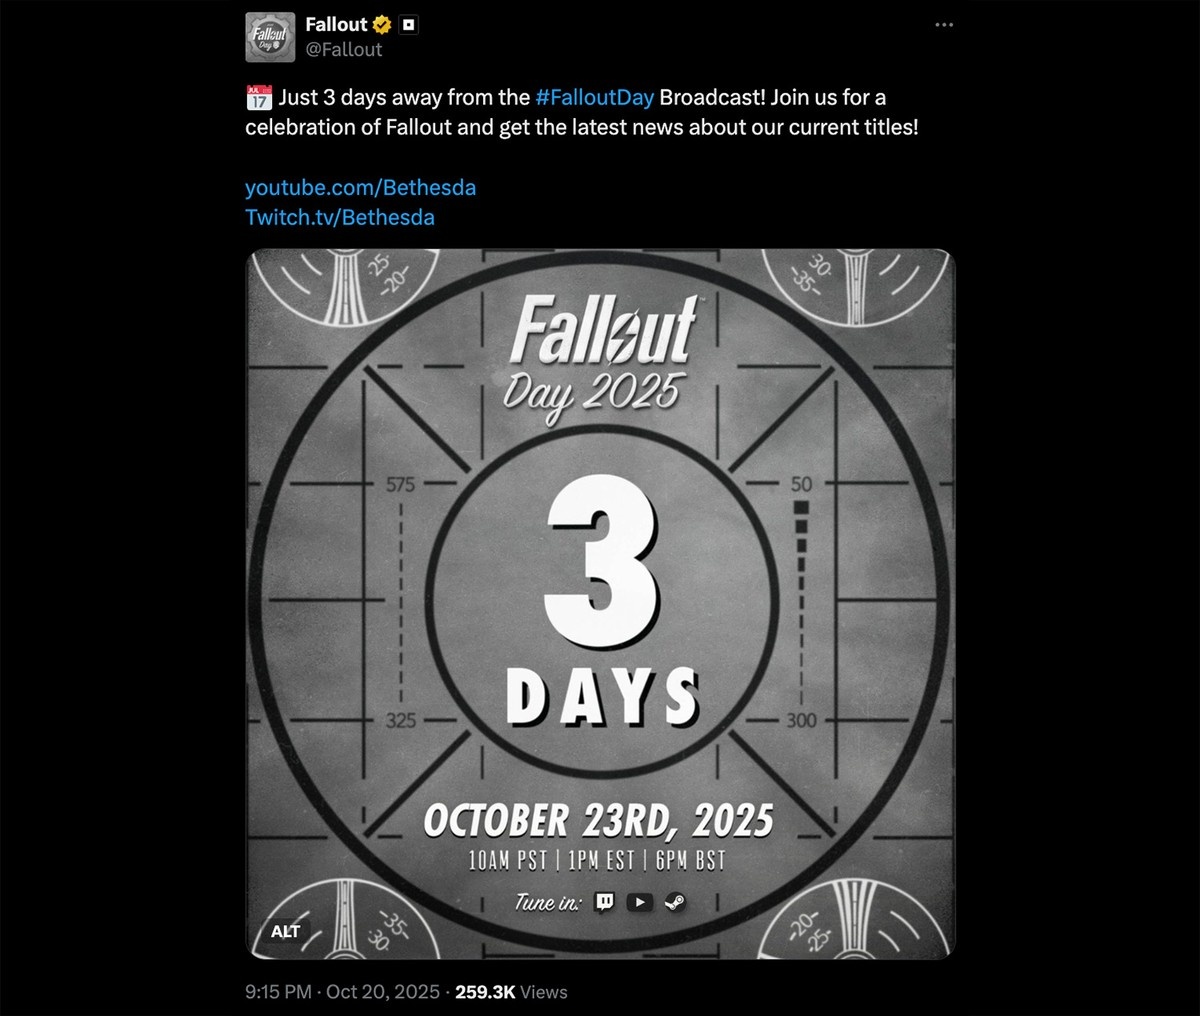Click the Fallout display name
The image size is (1200, 1016).
pyautogui.click(x=336, y=25)
